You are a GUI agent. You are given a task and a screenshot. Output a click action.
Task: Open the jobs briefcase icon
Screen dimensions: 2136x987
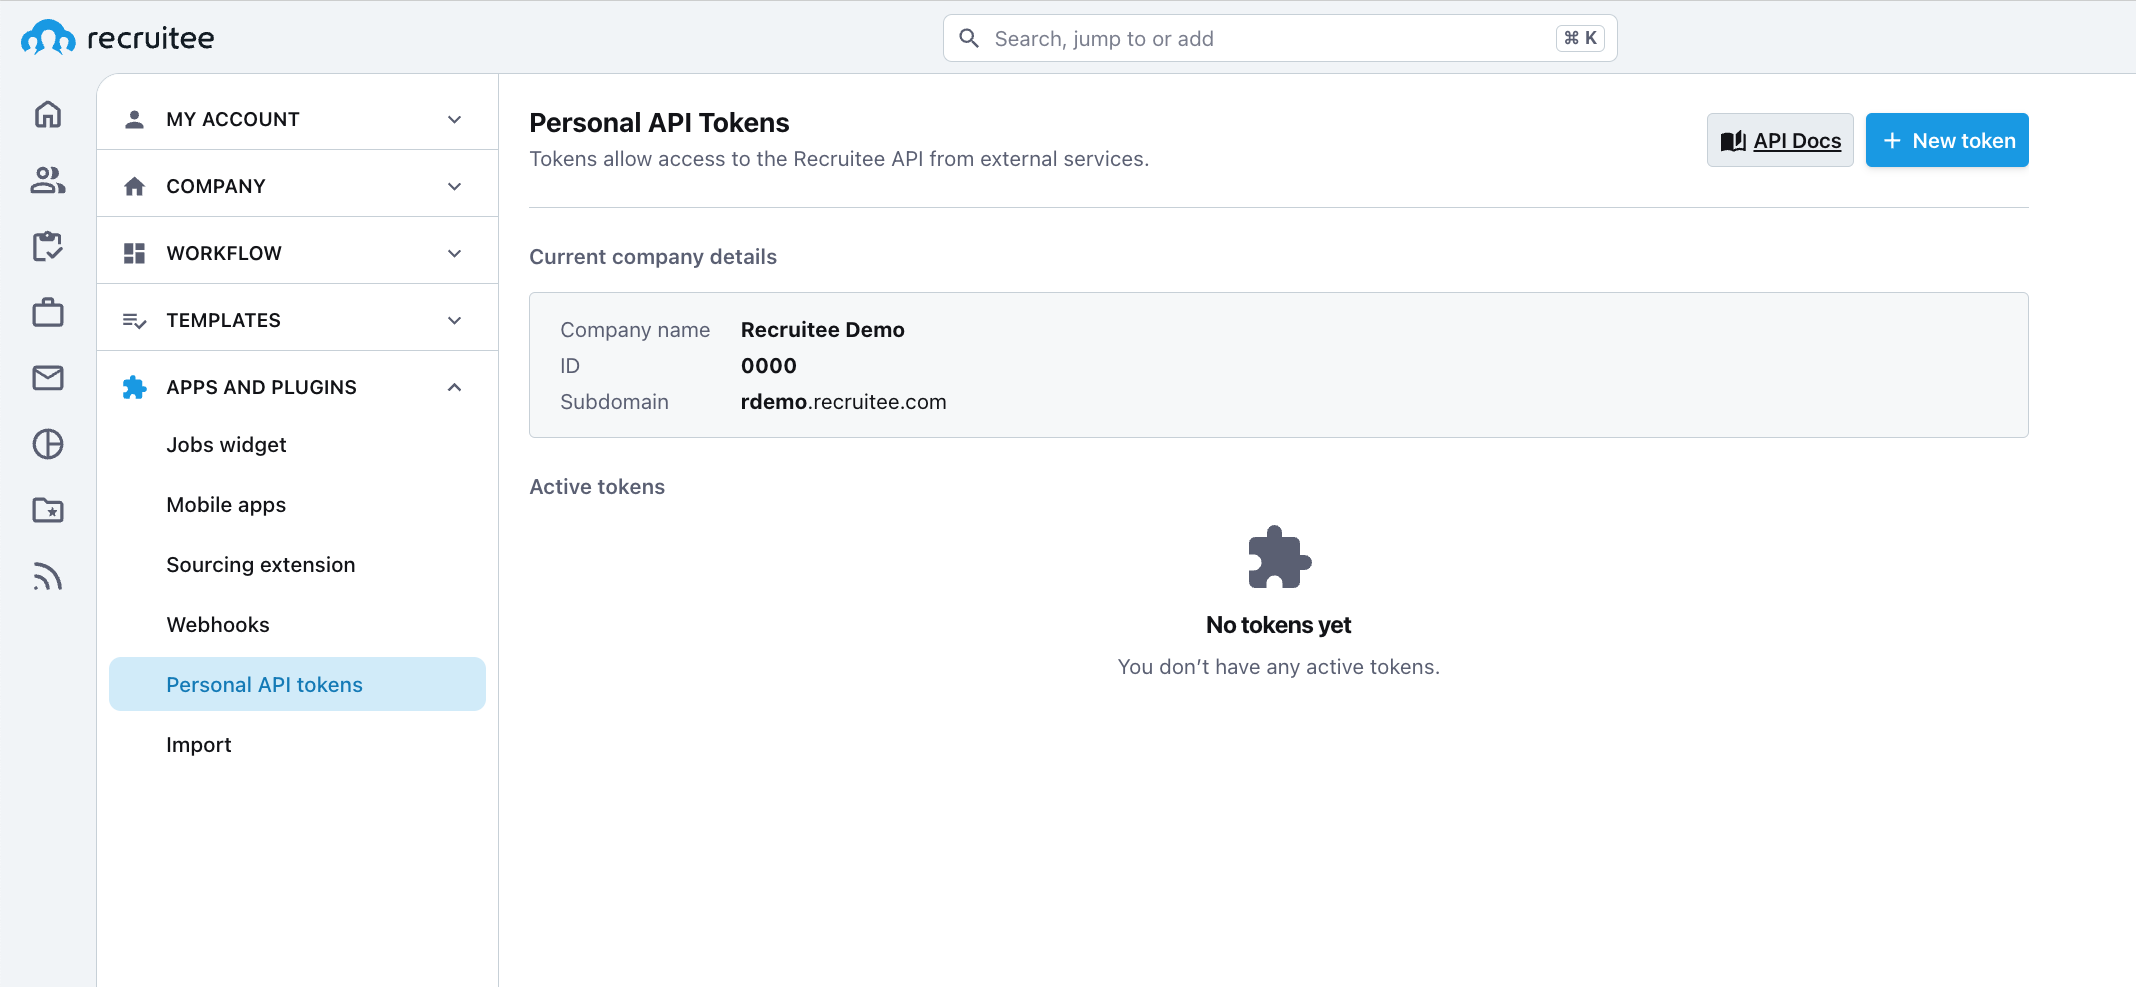pos(48,312)
